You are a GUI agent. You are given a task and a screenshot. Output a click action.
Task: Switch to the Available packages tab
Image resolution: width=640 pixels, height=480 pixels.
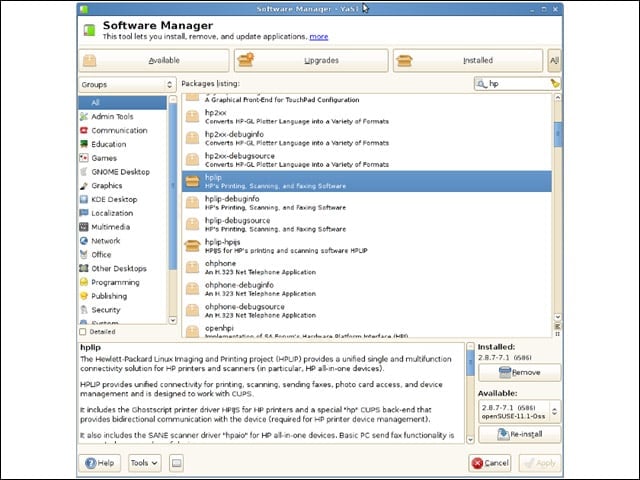(x=154, y=61)
